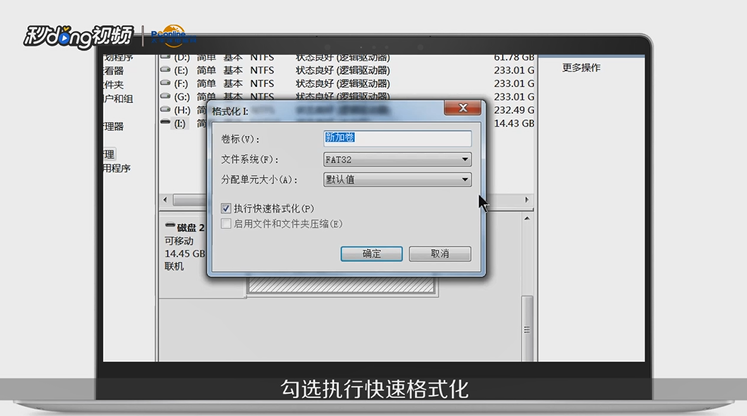The height and width of the screenshot is (416, 747).
Task: Click 联机 status under 磁盘 2
Action: coord(174,266)
